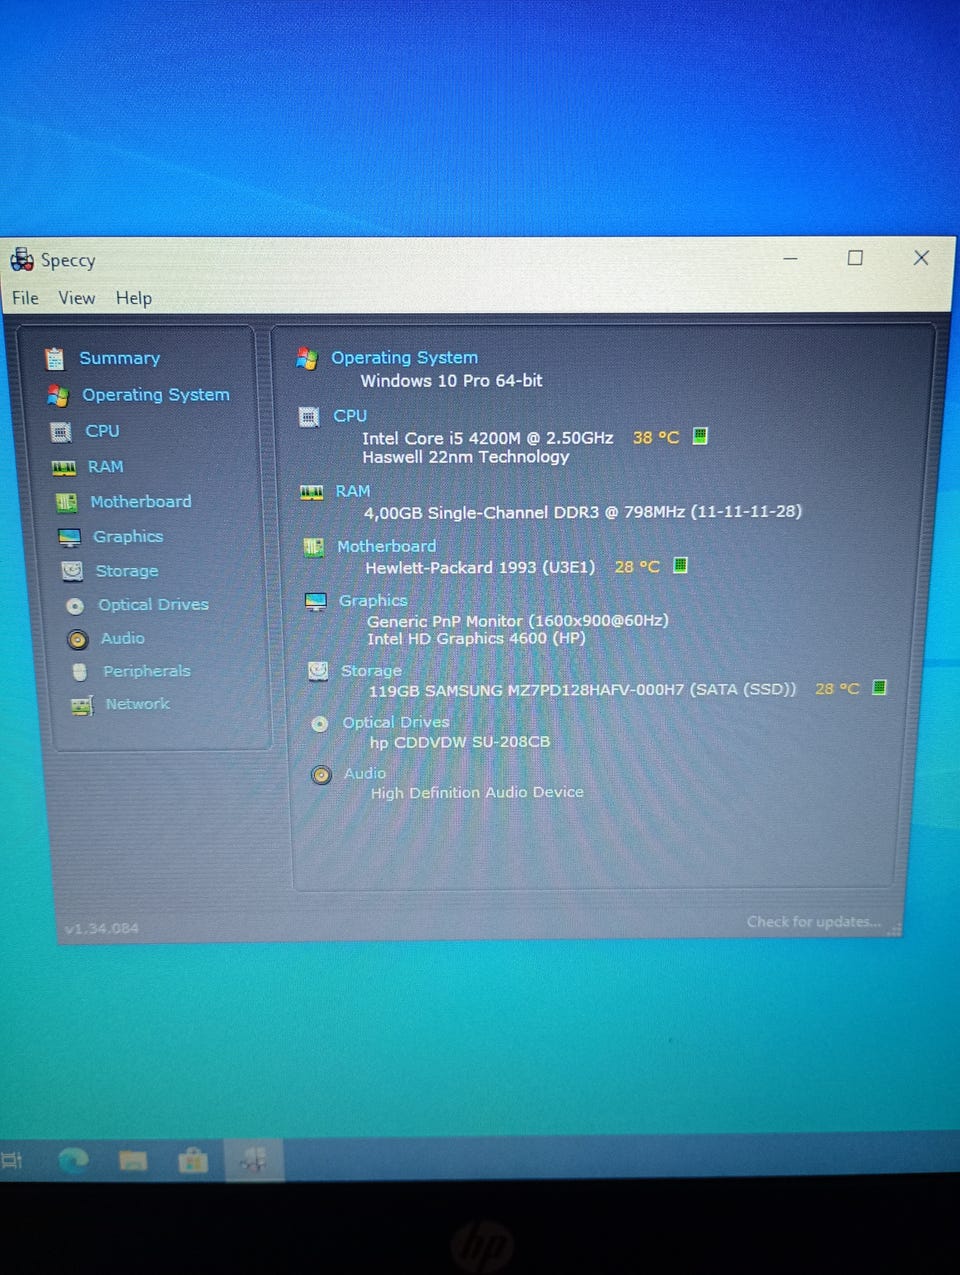960x1275 pixels.
Task: Open the File menu
Action: [x=25, y=298]
